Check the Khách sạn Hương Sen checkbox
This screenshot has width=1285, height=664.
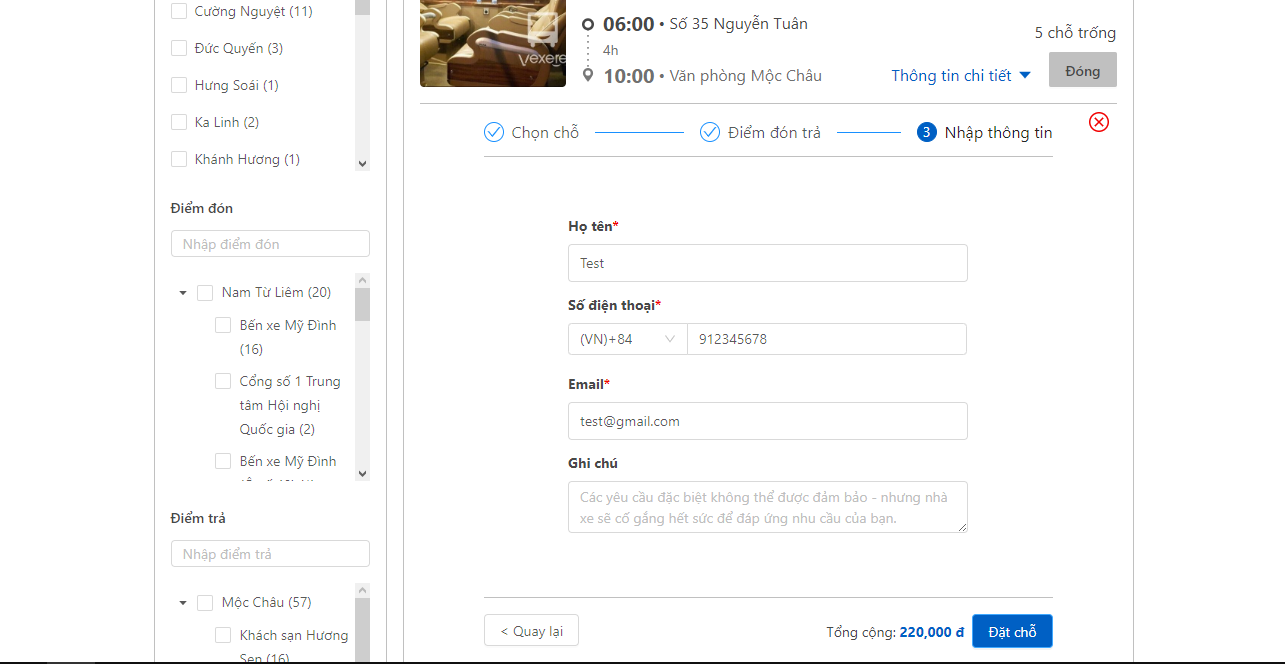point(223,635)
